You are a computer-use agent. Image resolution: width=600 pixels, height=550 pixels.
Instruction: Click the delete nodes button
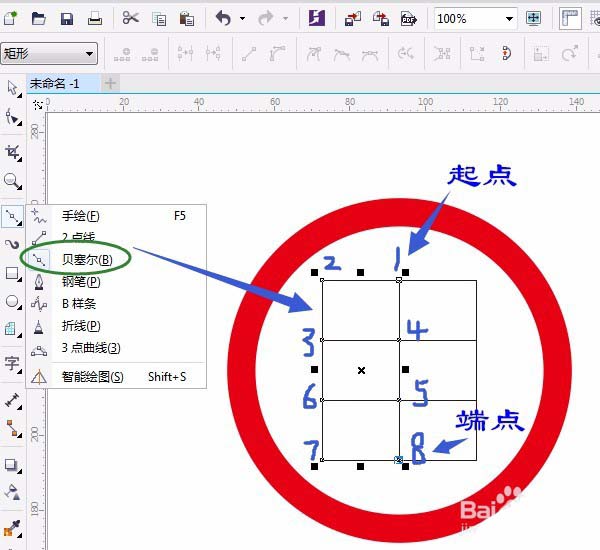coord(150,54)
